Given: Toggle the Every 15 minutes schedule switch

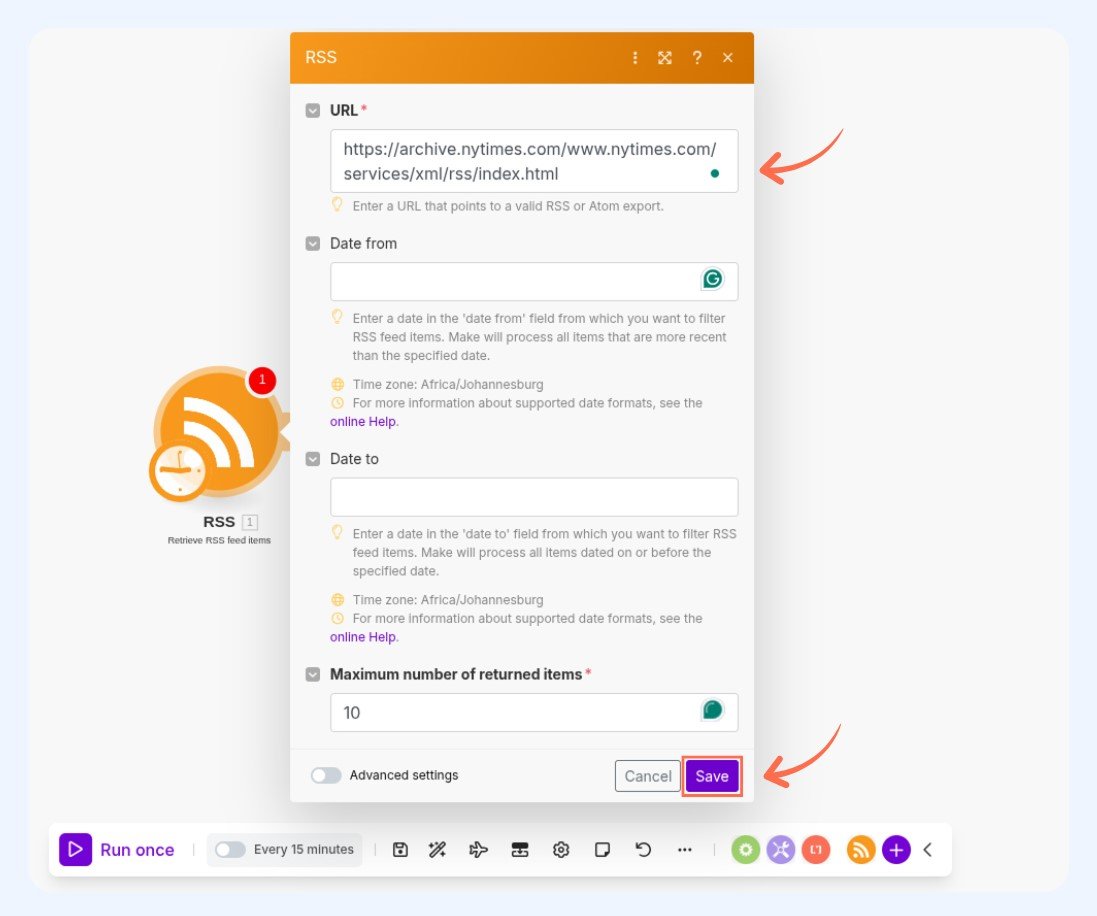Looking at the screenshot, I should tap(230, 849).
